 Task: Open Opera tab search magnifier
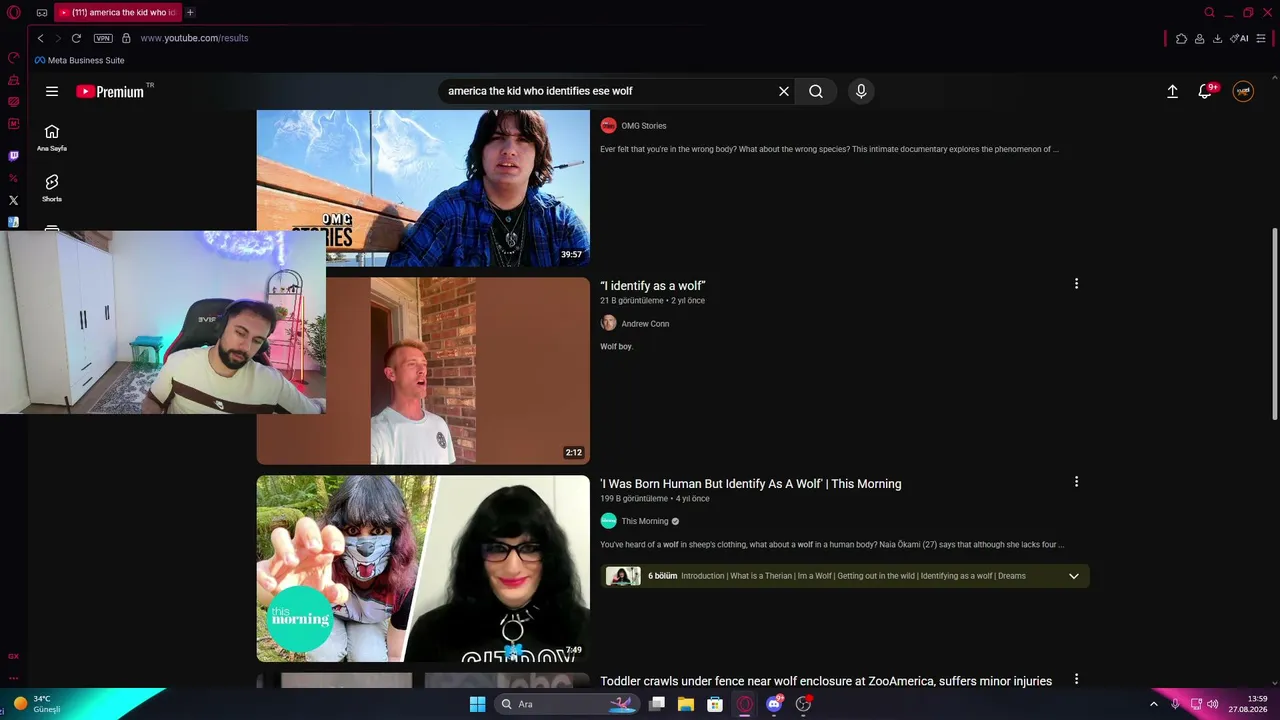pyautogui.click(x=1209, y=13)
